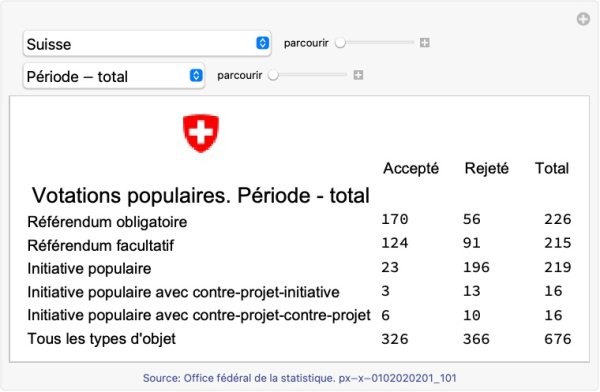Click the Office fédéral de la statistique source link
600x392 pixels.
[300, 378]
